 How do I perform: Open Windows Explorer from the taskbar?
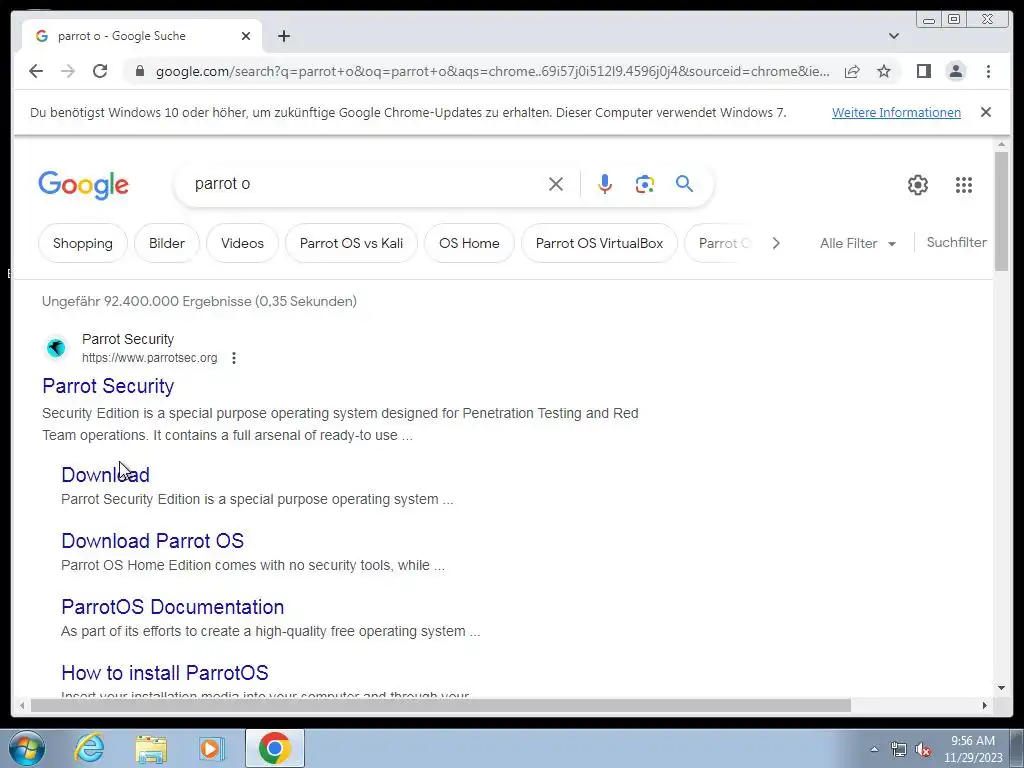pyautogui.click(x=151, y=748)
